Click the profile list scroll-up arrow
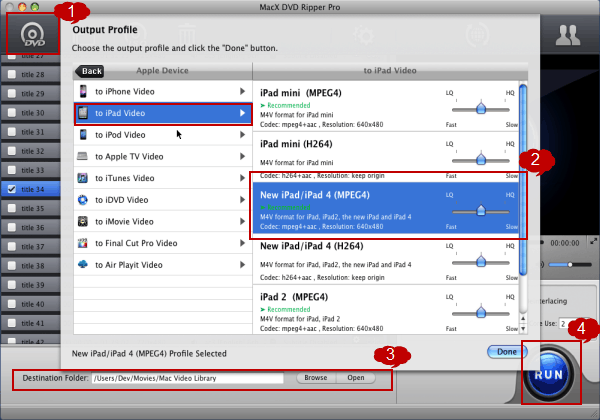This screenshot has width=600, height=420. 523,319
